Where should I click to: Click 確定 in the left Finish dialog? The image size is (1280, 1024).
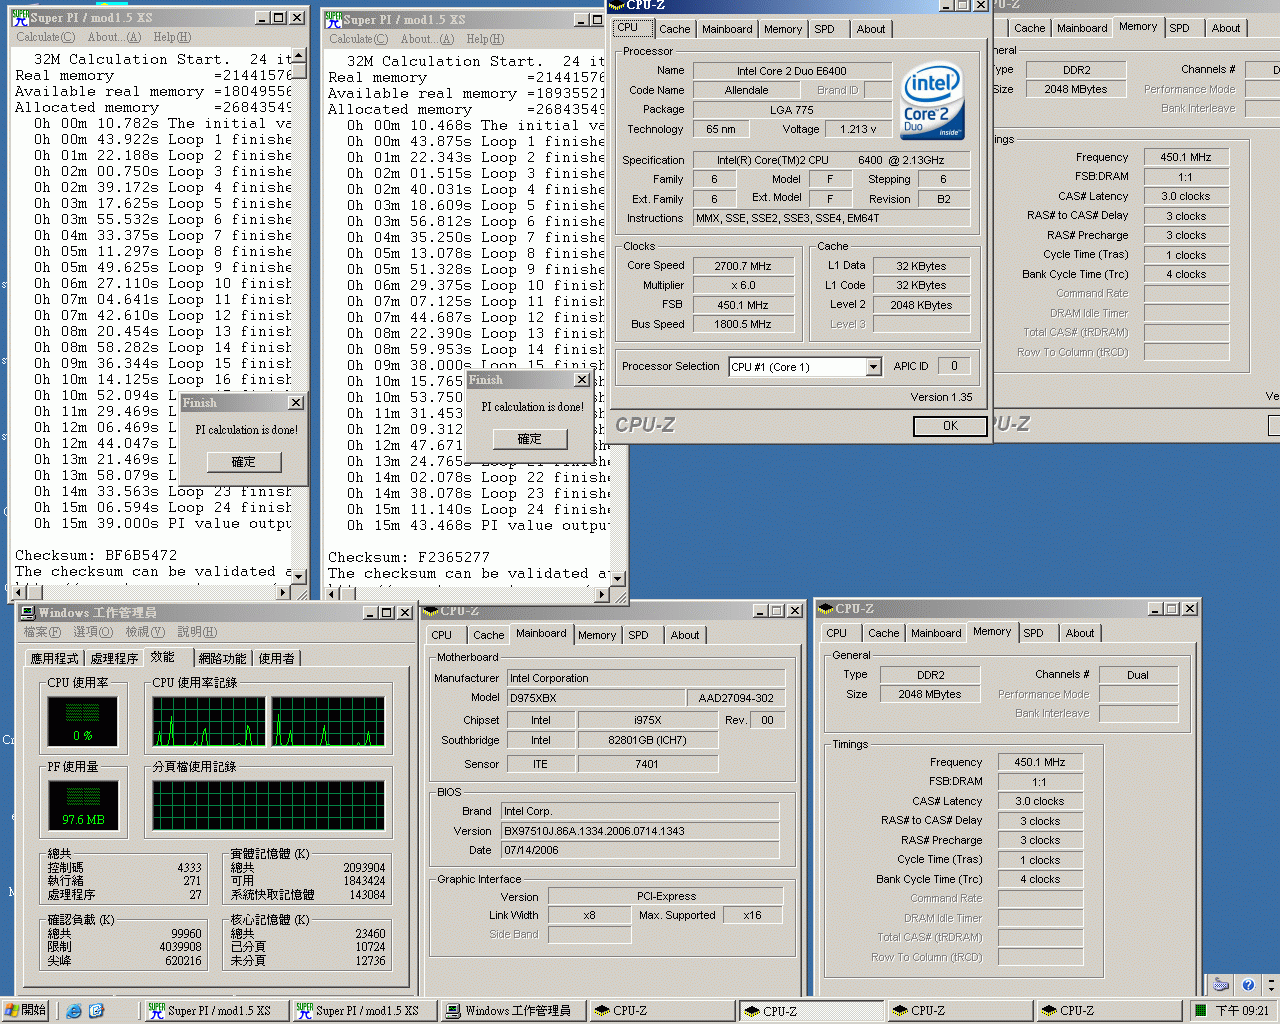[x=244, y=462]
